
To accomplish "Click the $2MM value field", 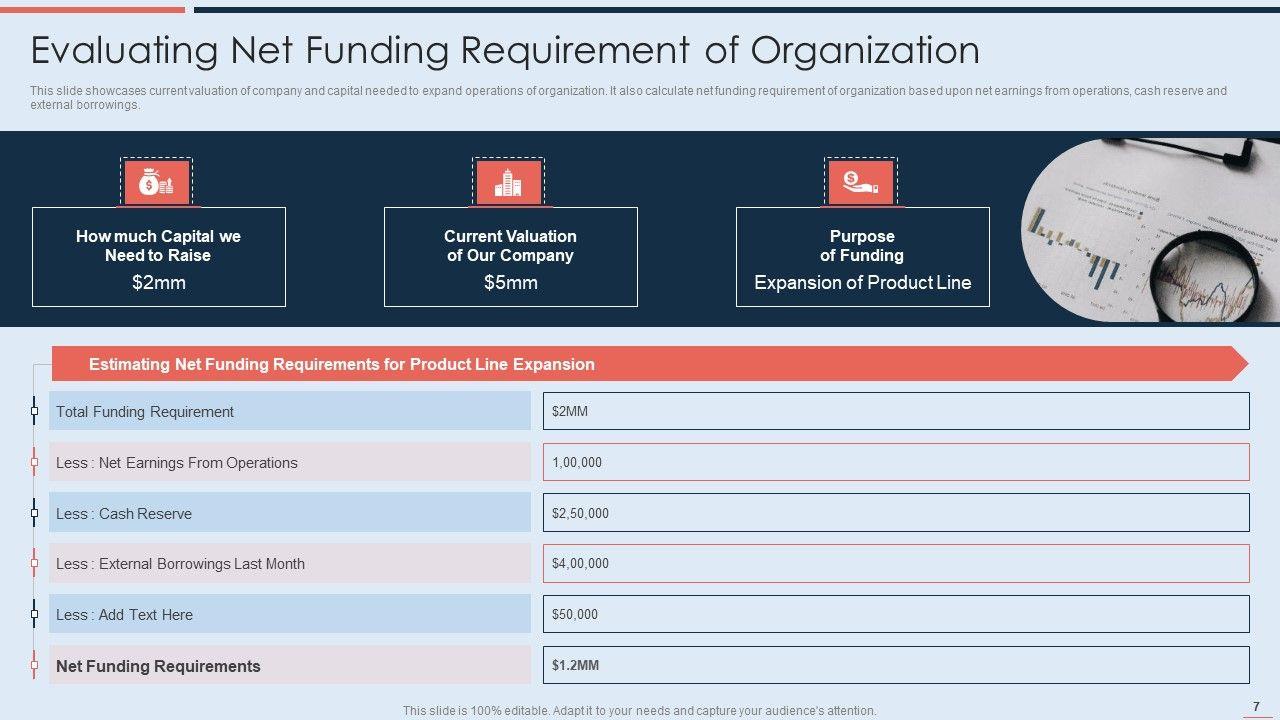I will pyautogui.click(x=895, y=411).
